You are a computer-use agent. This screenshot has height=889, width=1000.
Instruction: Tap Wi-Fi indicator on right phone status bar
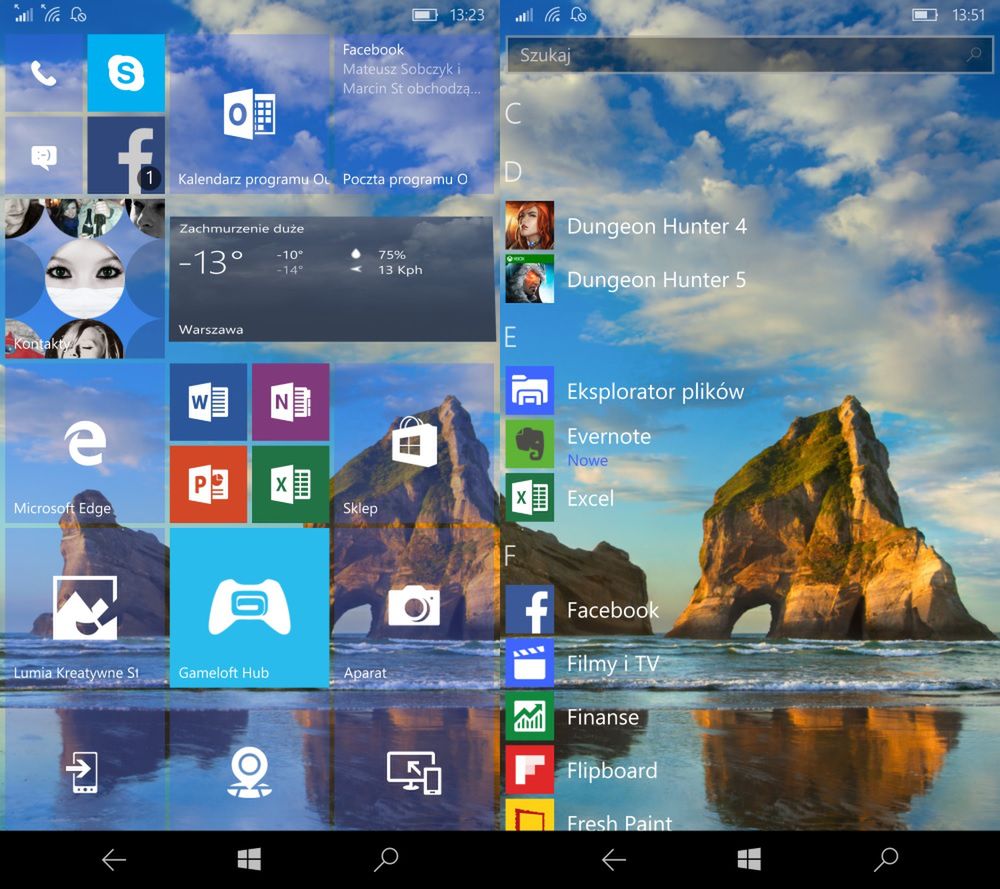point(552,14)
